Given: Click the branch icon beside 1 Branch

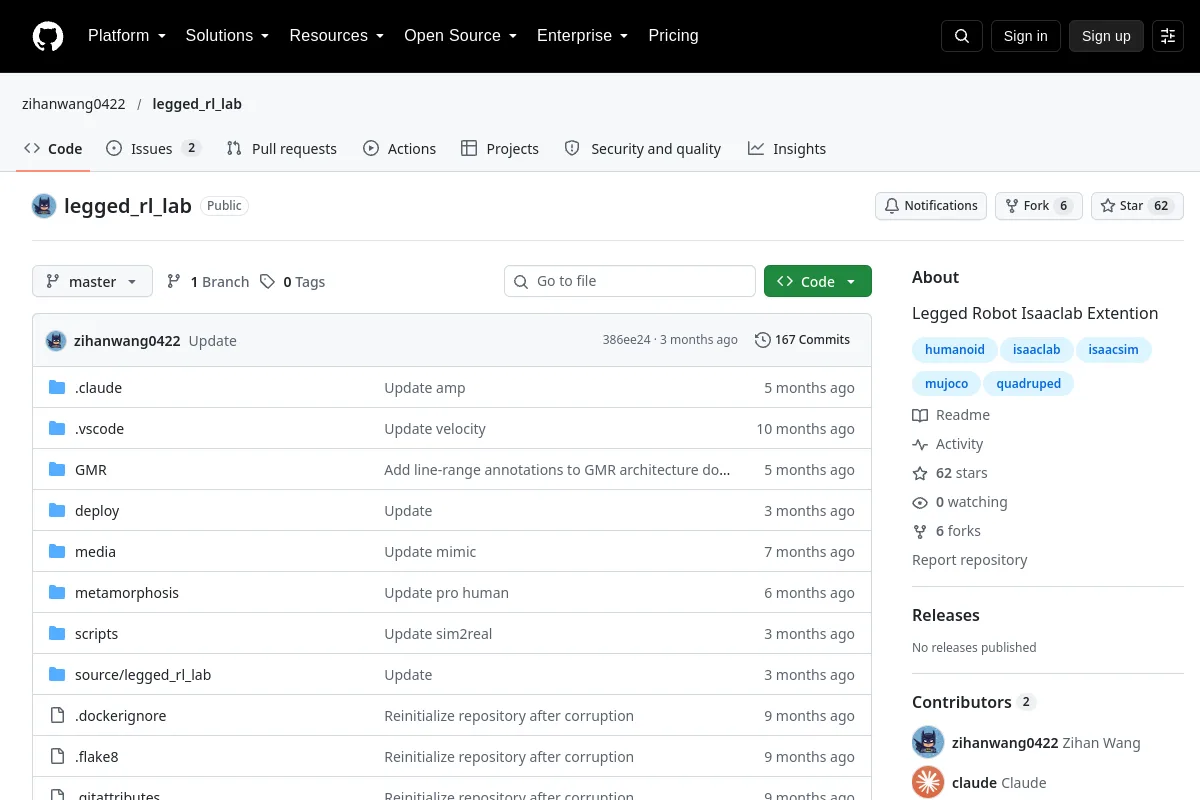Looking at the screenshot, I should (174, 282).
